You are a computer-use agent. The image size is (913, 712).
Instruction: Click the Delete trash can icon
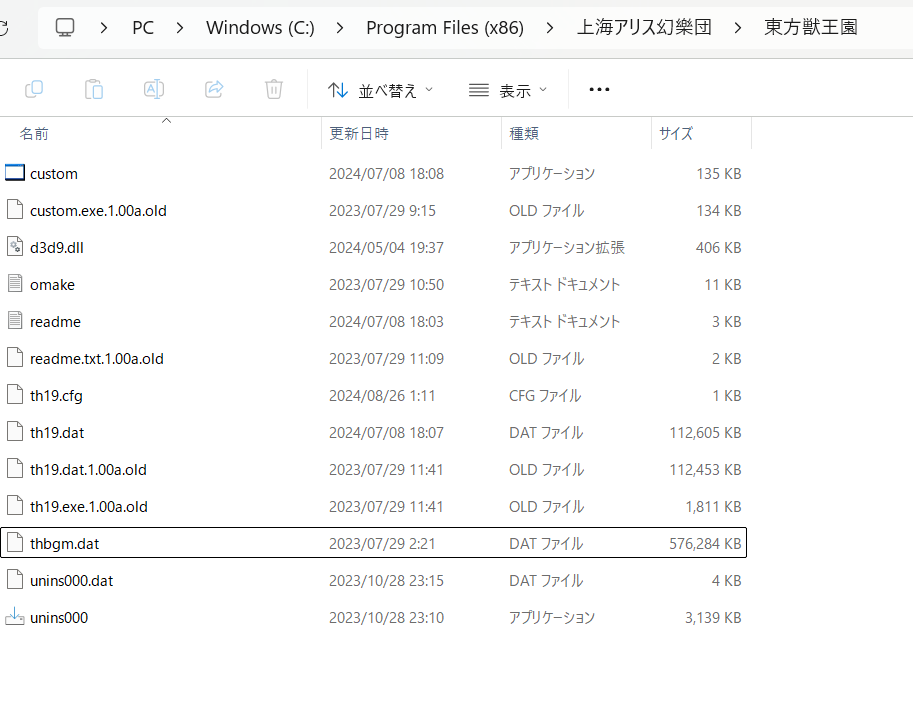click(274, 89)
